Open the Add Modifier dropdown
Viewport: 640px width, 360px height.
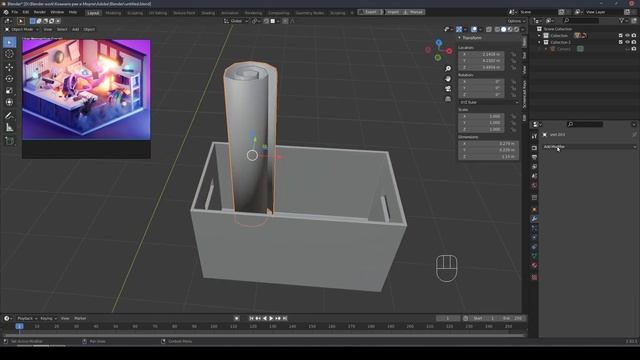589,147
